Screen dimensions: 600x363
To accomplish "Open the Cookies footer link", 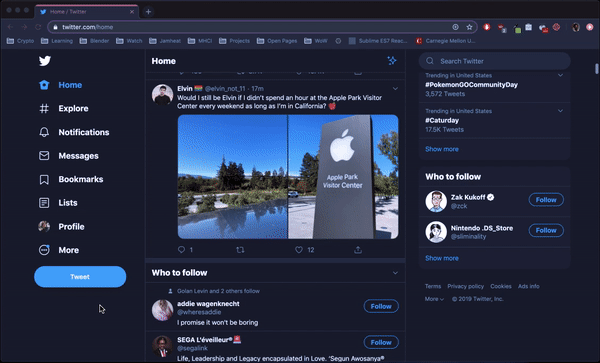I will pyautogui.click(x=501, y=286).
